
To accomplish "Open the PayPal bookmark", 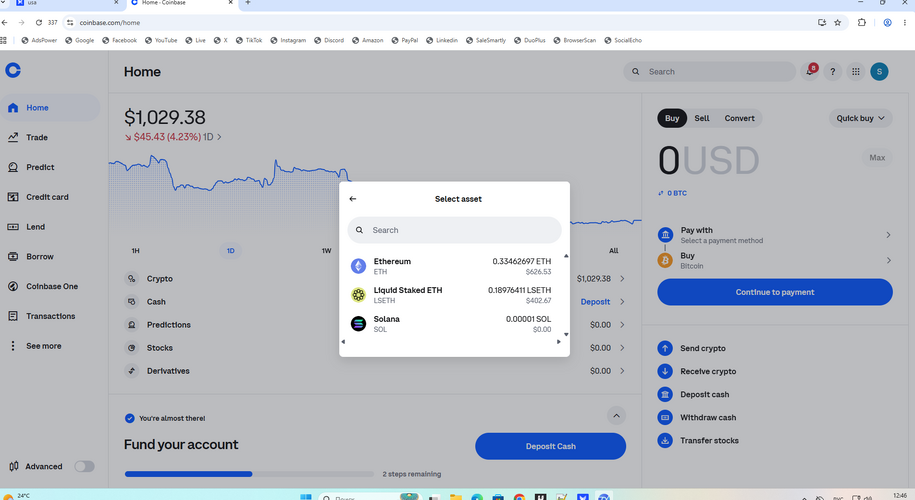I will 404,41.
